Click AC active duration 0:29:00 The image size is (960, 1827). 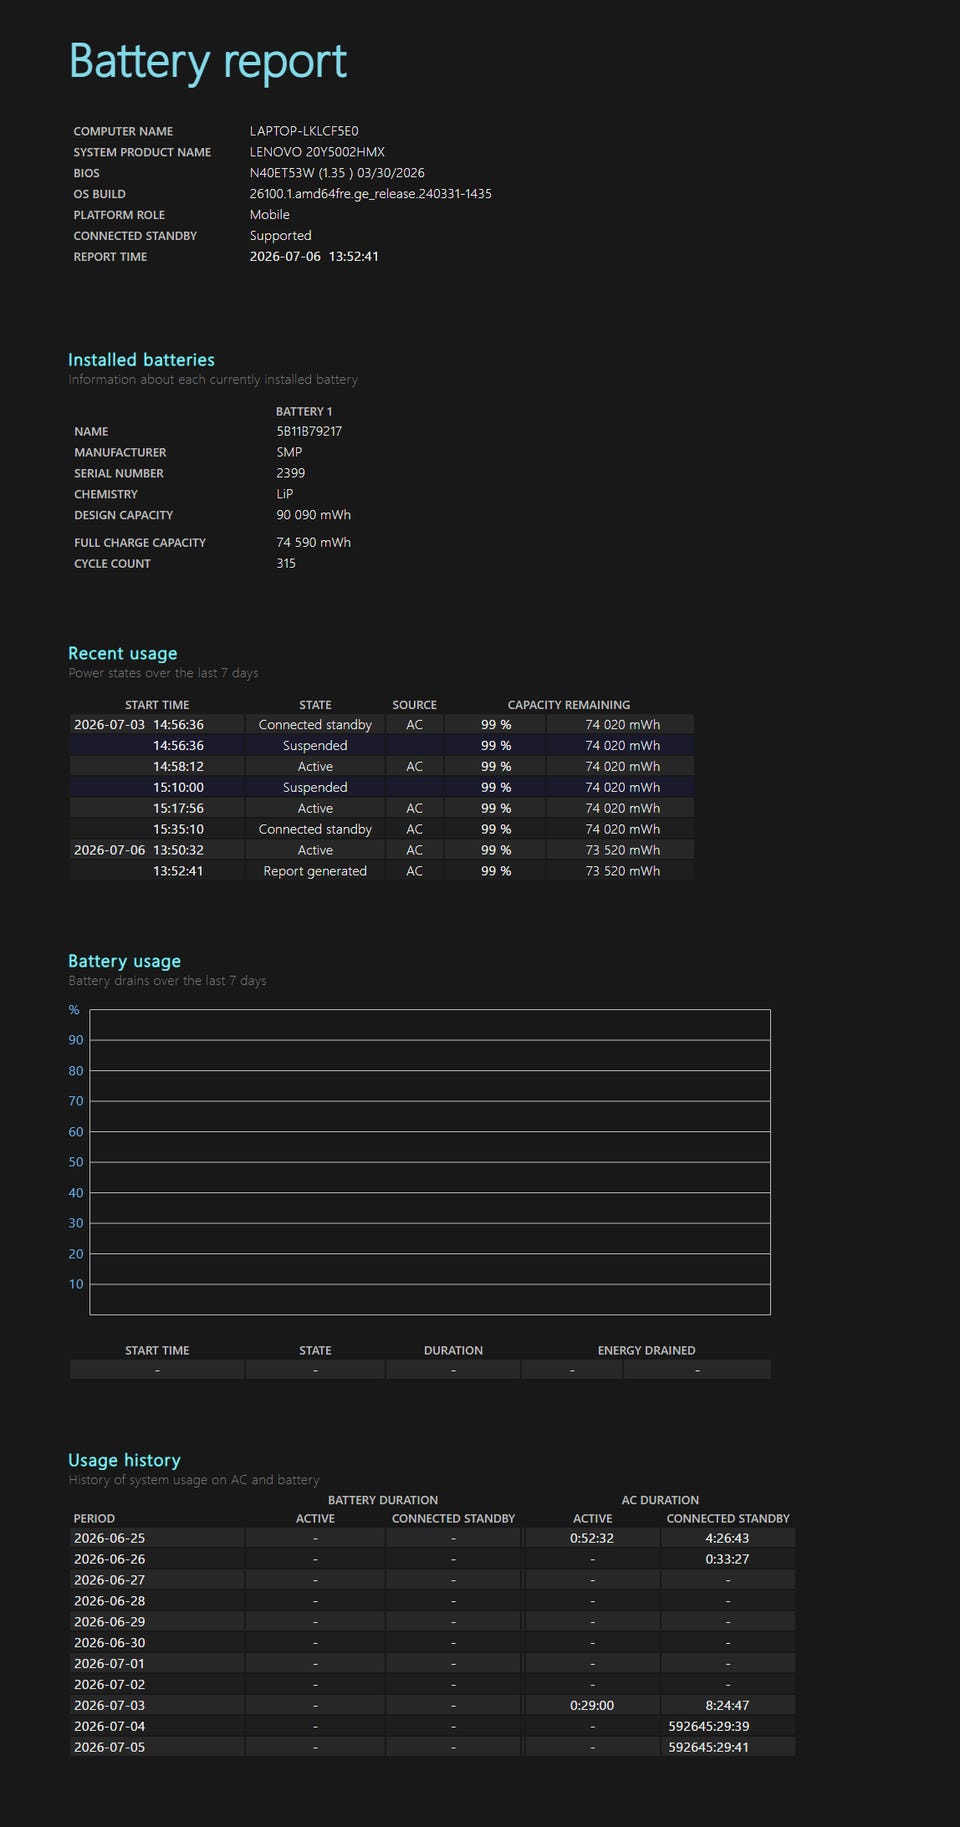tap(592, 1707)
